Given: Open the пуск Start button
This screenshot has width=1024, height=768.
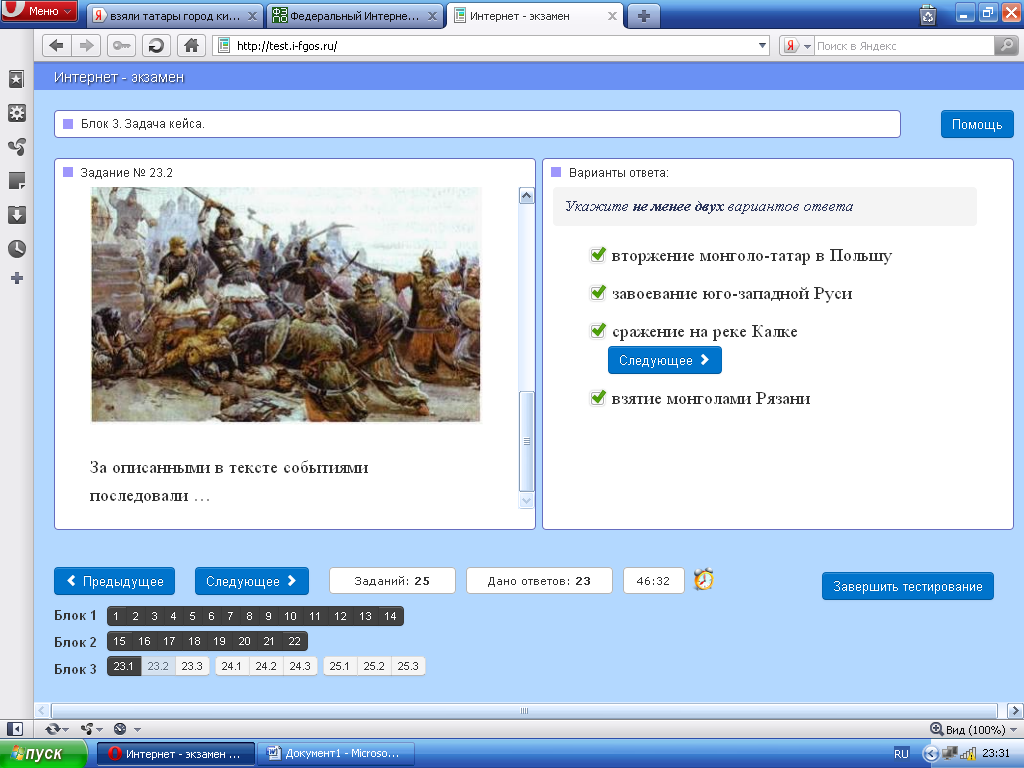Looking at the screenshot, I should (43, 754).
